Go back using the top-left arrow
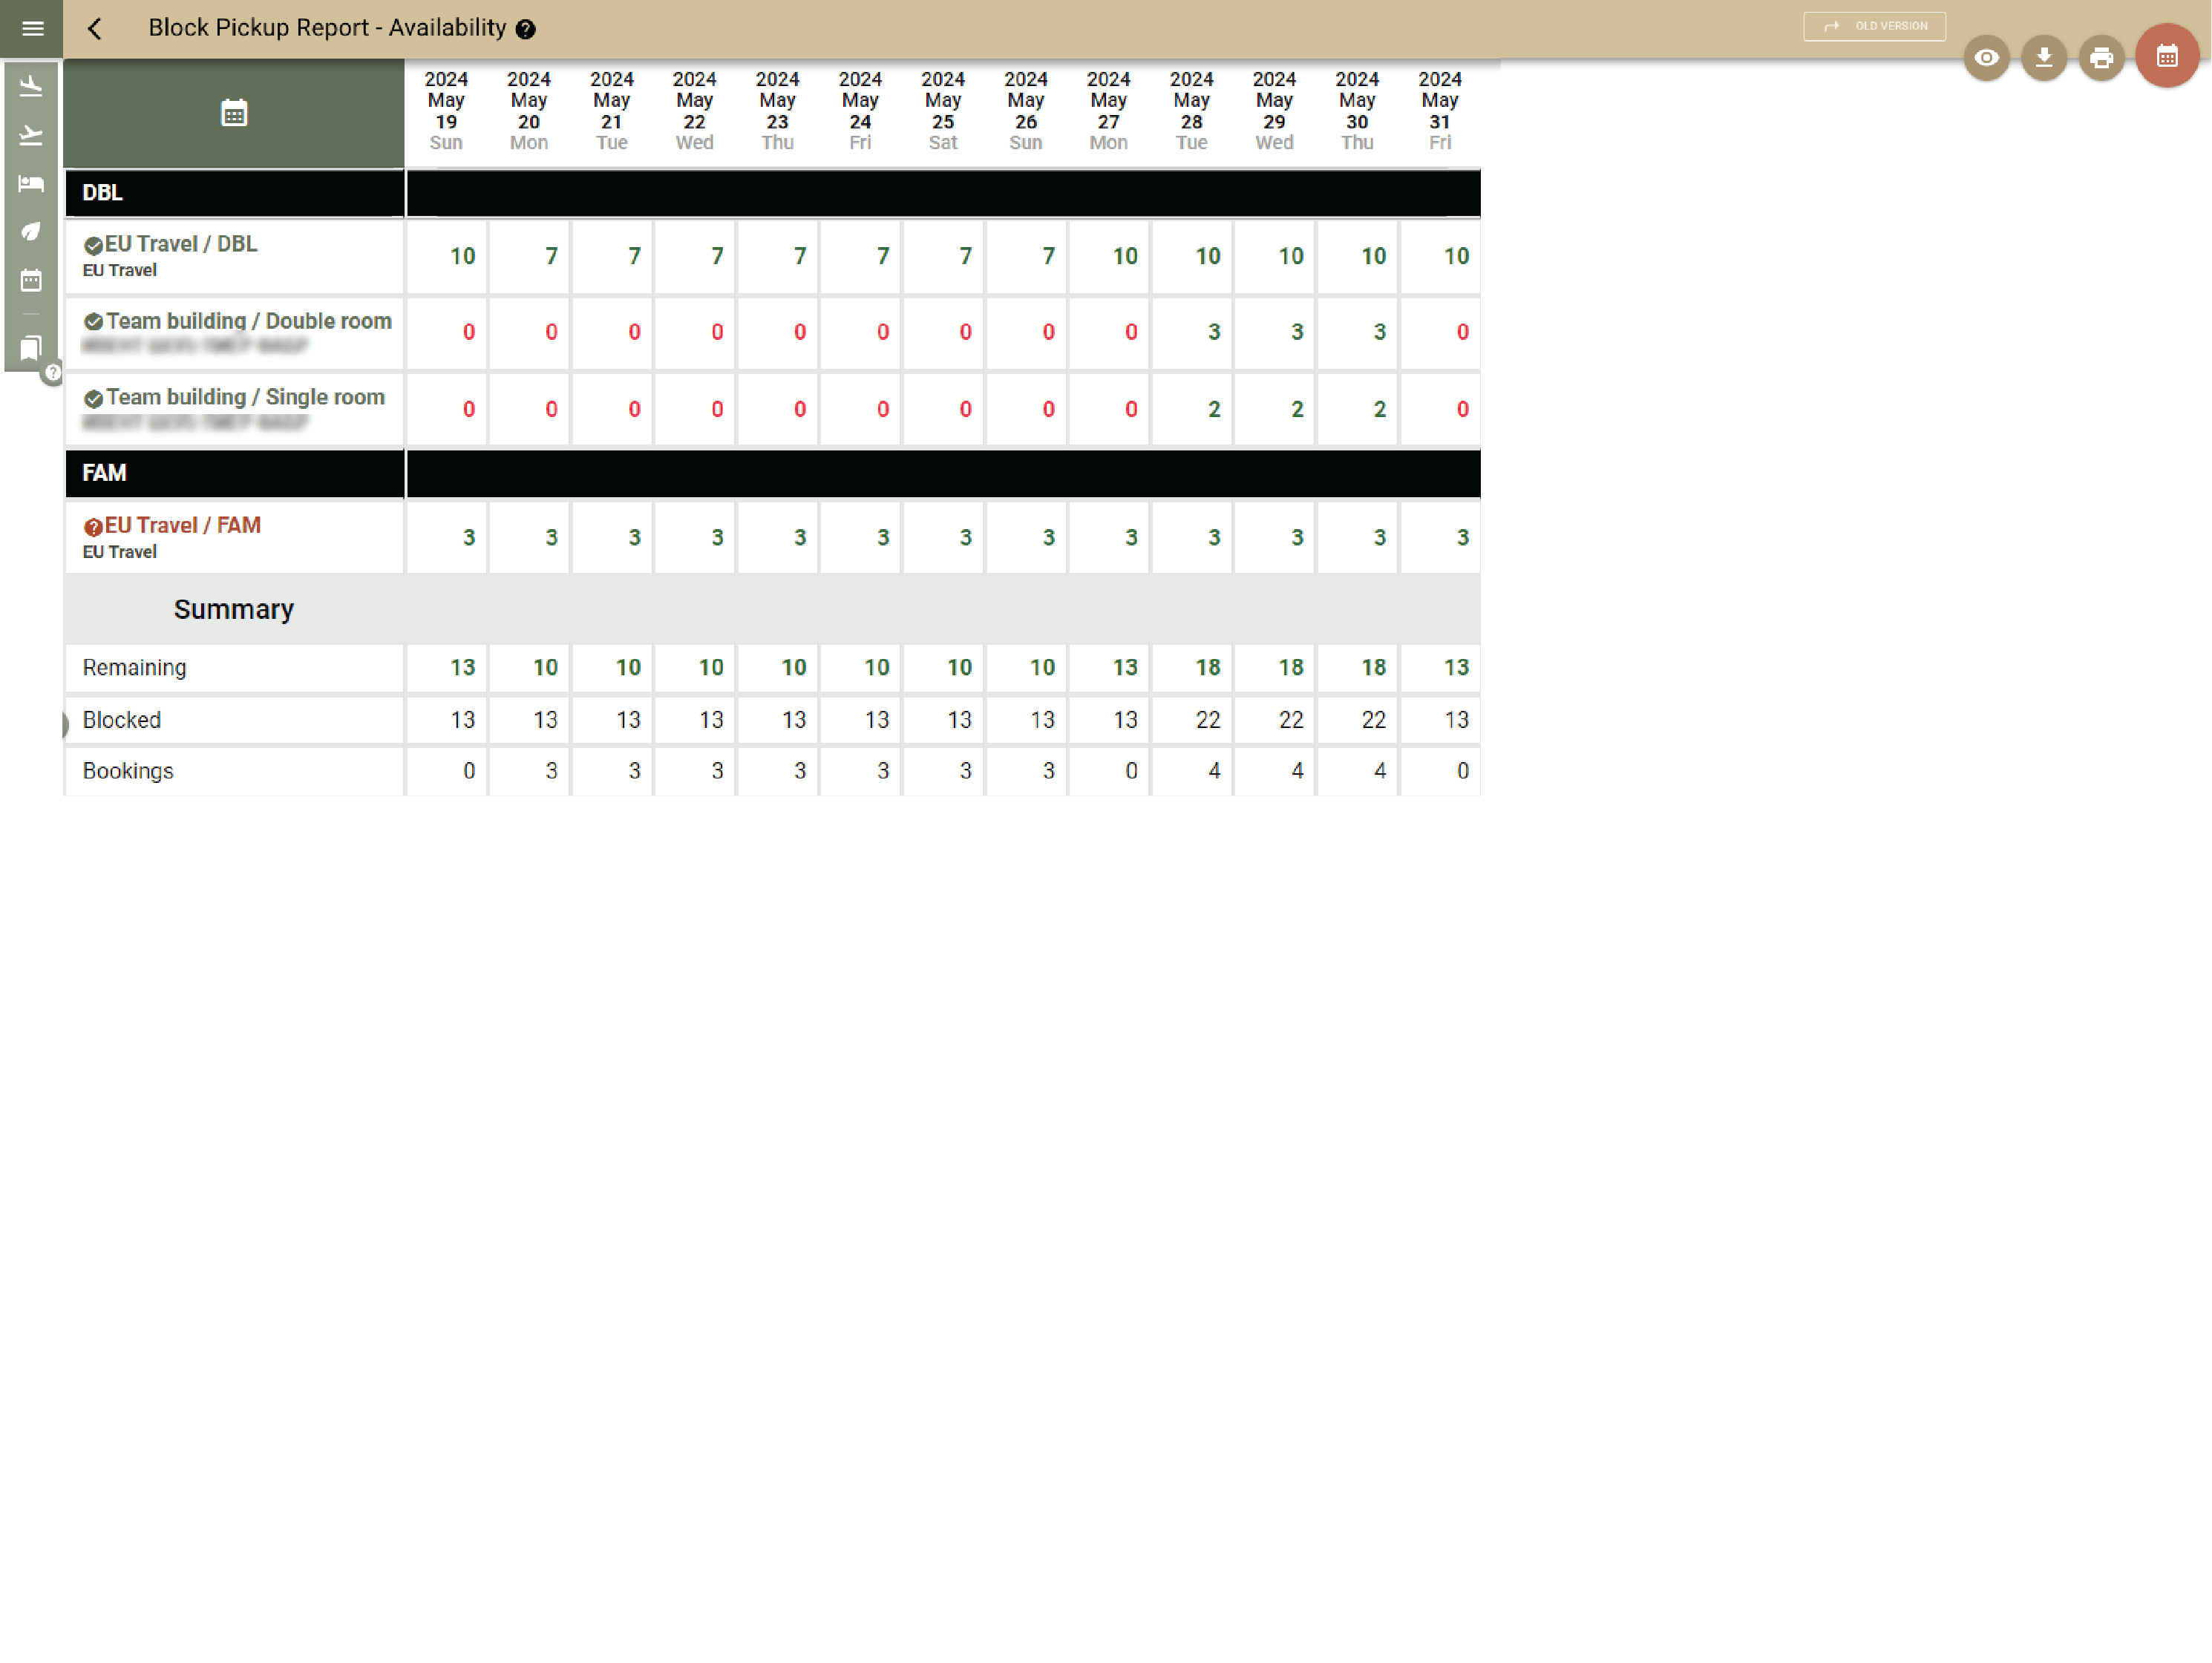 pyautogui.click(x=95, y=29)
